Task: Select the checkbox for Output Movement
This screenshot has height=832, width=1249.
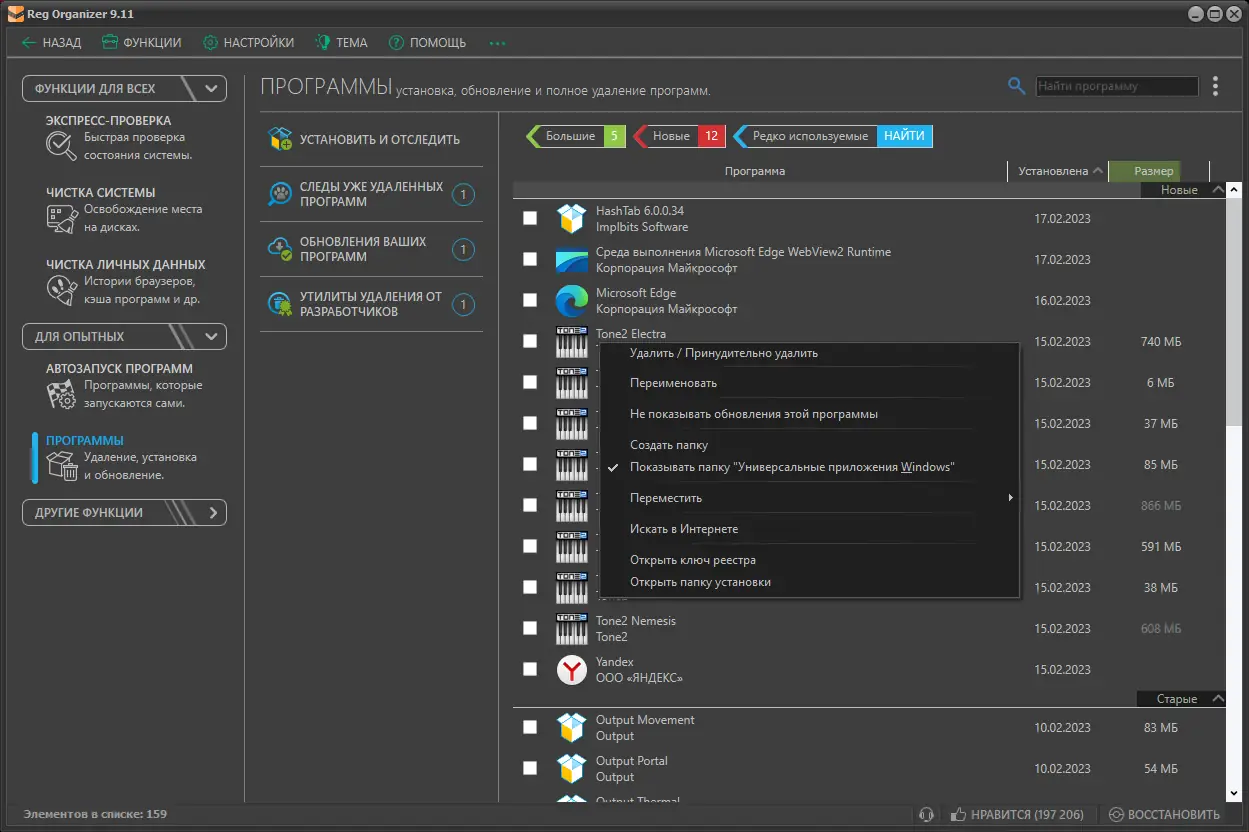Action: pos(530,727)
